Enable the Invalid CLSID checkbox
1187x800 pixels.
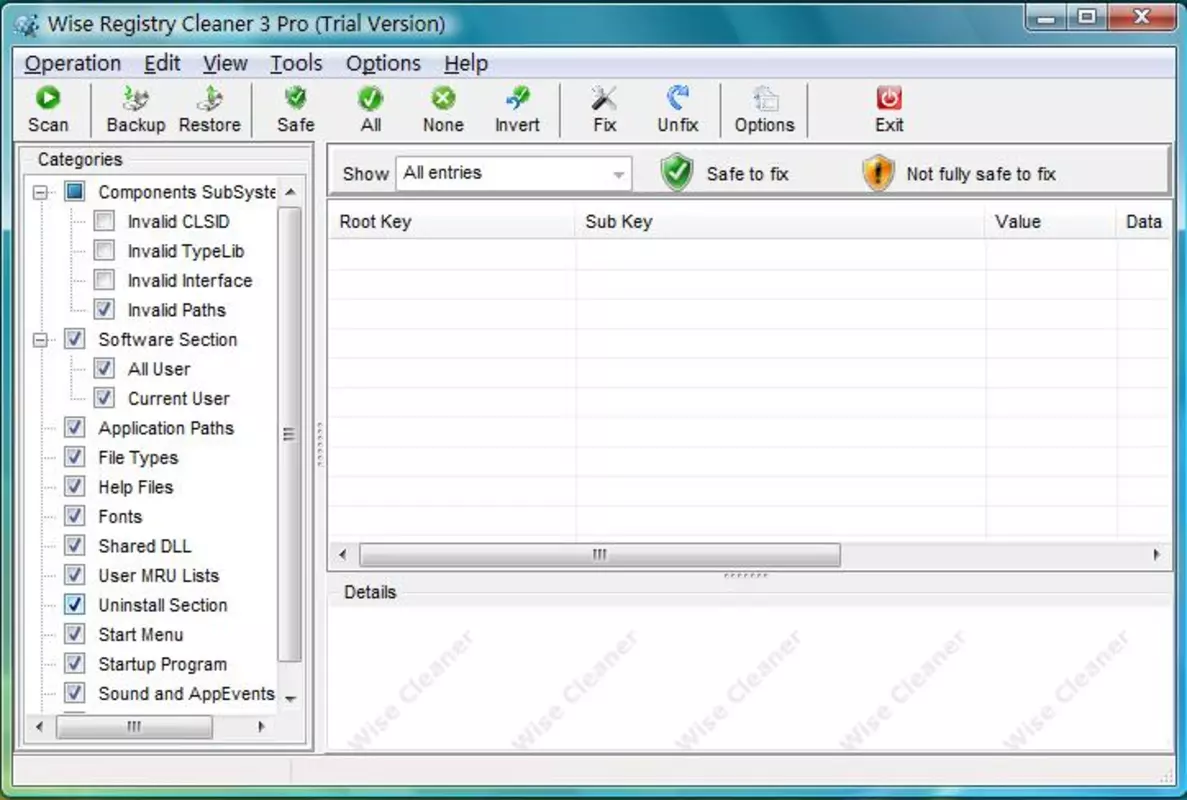point(104,221)
